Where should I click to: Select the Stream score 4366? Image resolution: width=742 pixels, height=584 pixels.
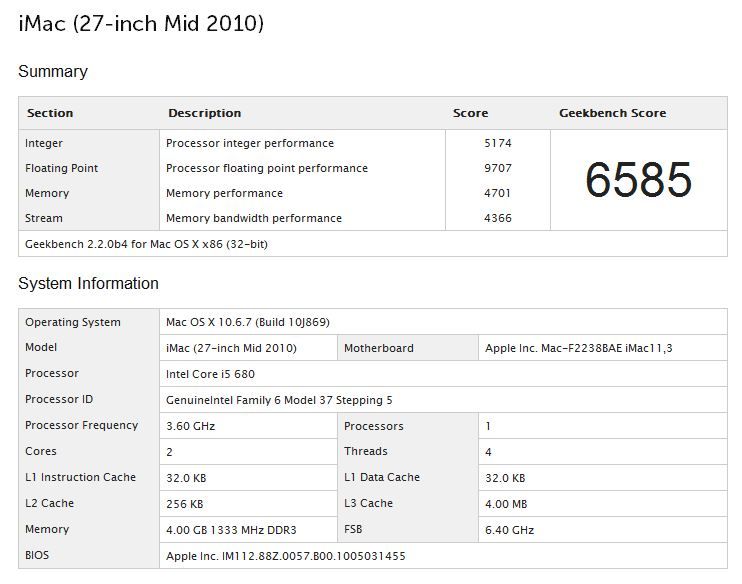tap(497, 218)
